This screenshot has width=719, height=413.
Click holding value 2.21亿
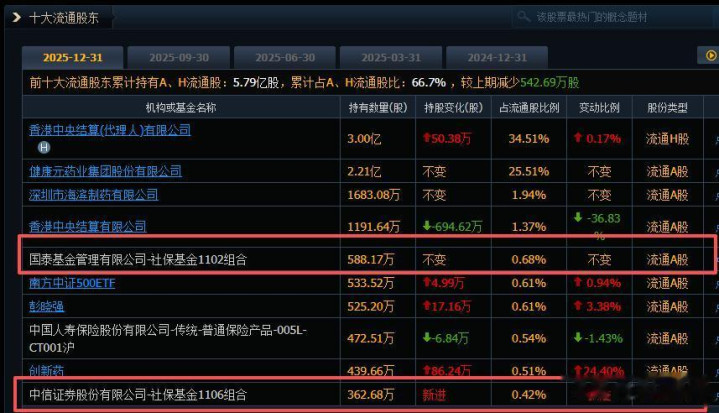click(x=364, y=171)
